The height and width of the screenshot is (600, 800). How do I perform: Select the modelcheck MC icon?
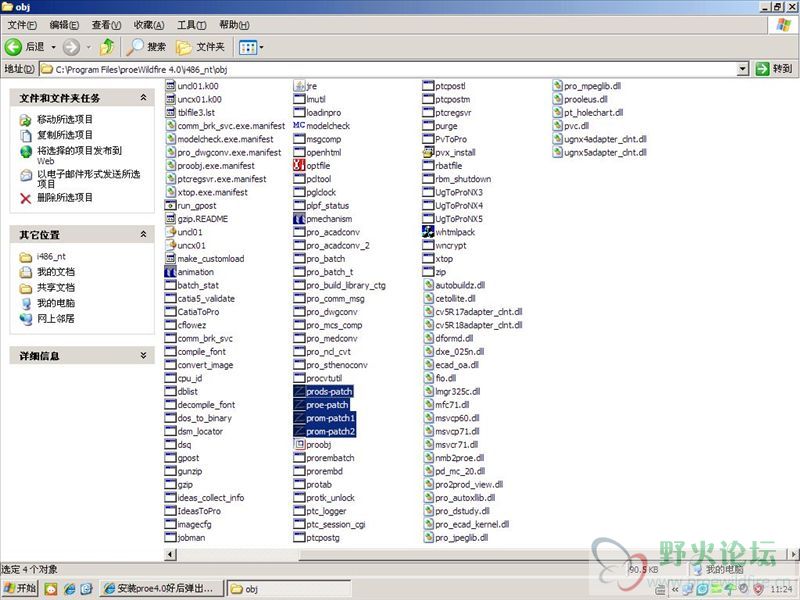(299, 126)
